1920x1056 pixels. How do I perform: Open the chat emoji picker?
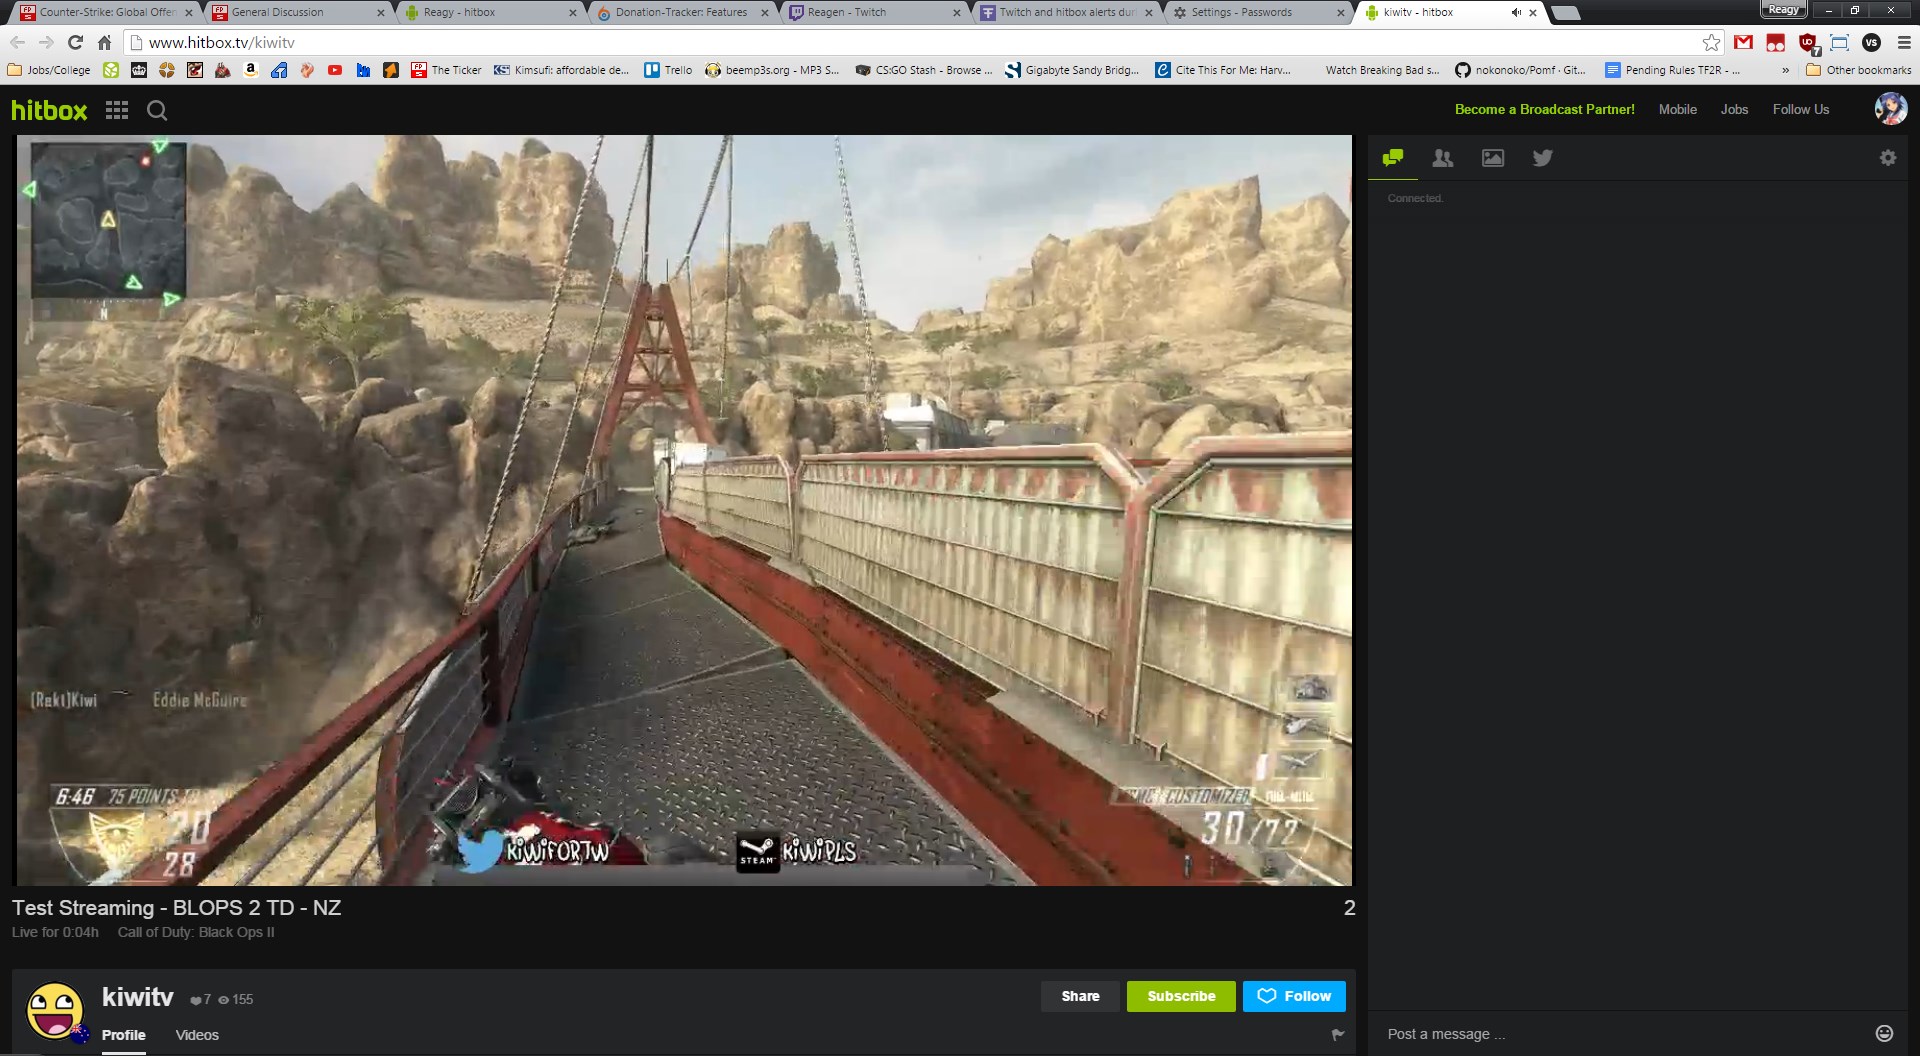click(1884, 1033)
